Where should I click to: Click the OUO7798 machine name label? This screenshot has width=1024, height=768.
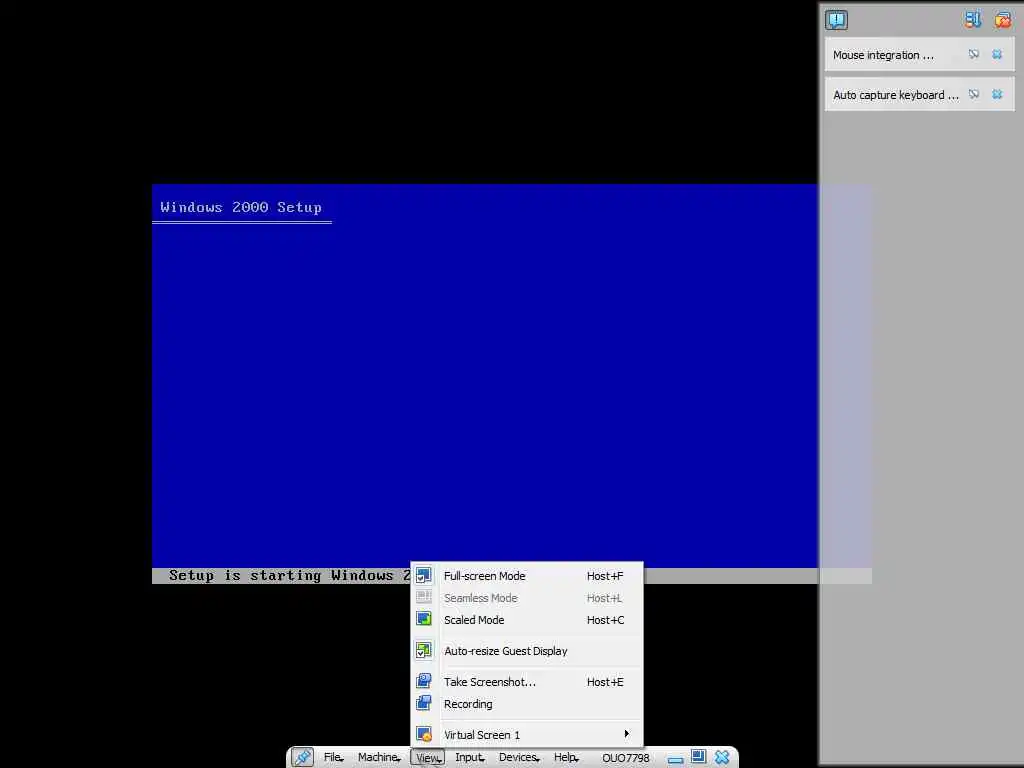626,758
